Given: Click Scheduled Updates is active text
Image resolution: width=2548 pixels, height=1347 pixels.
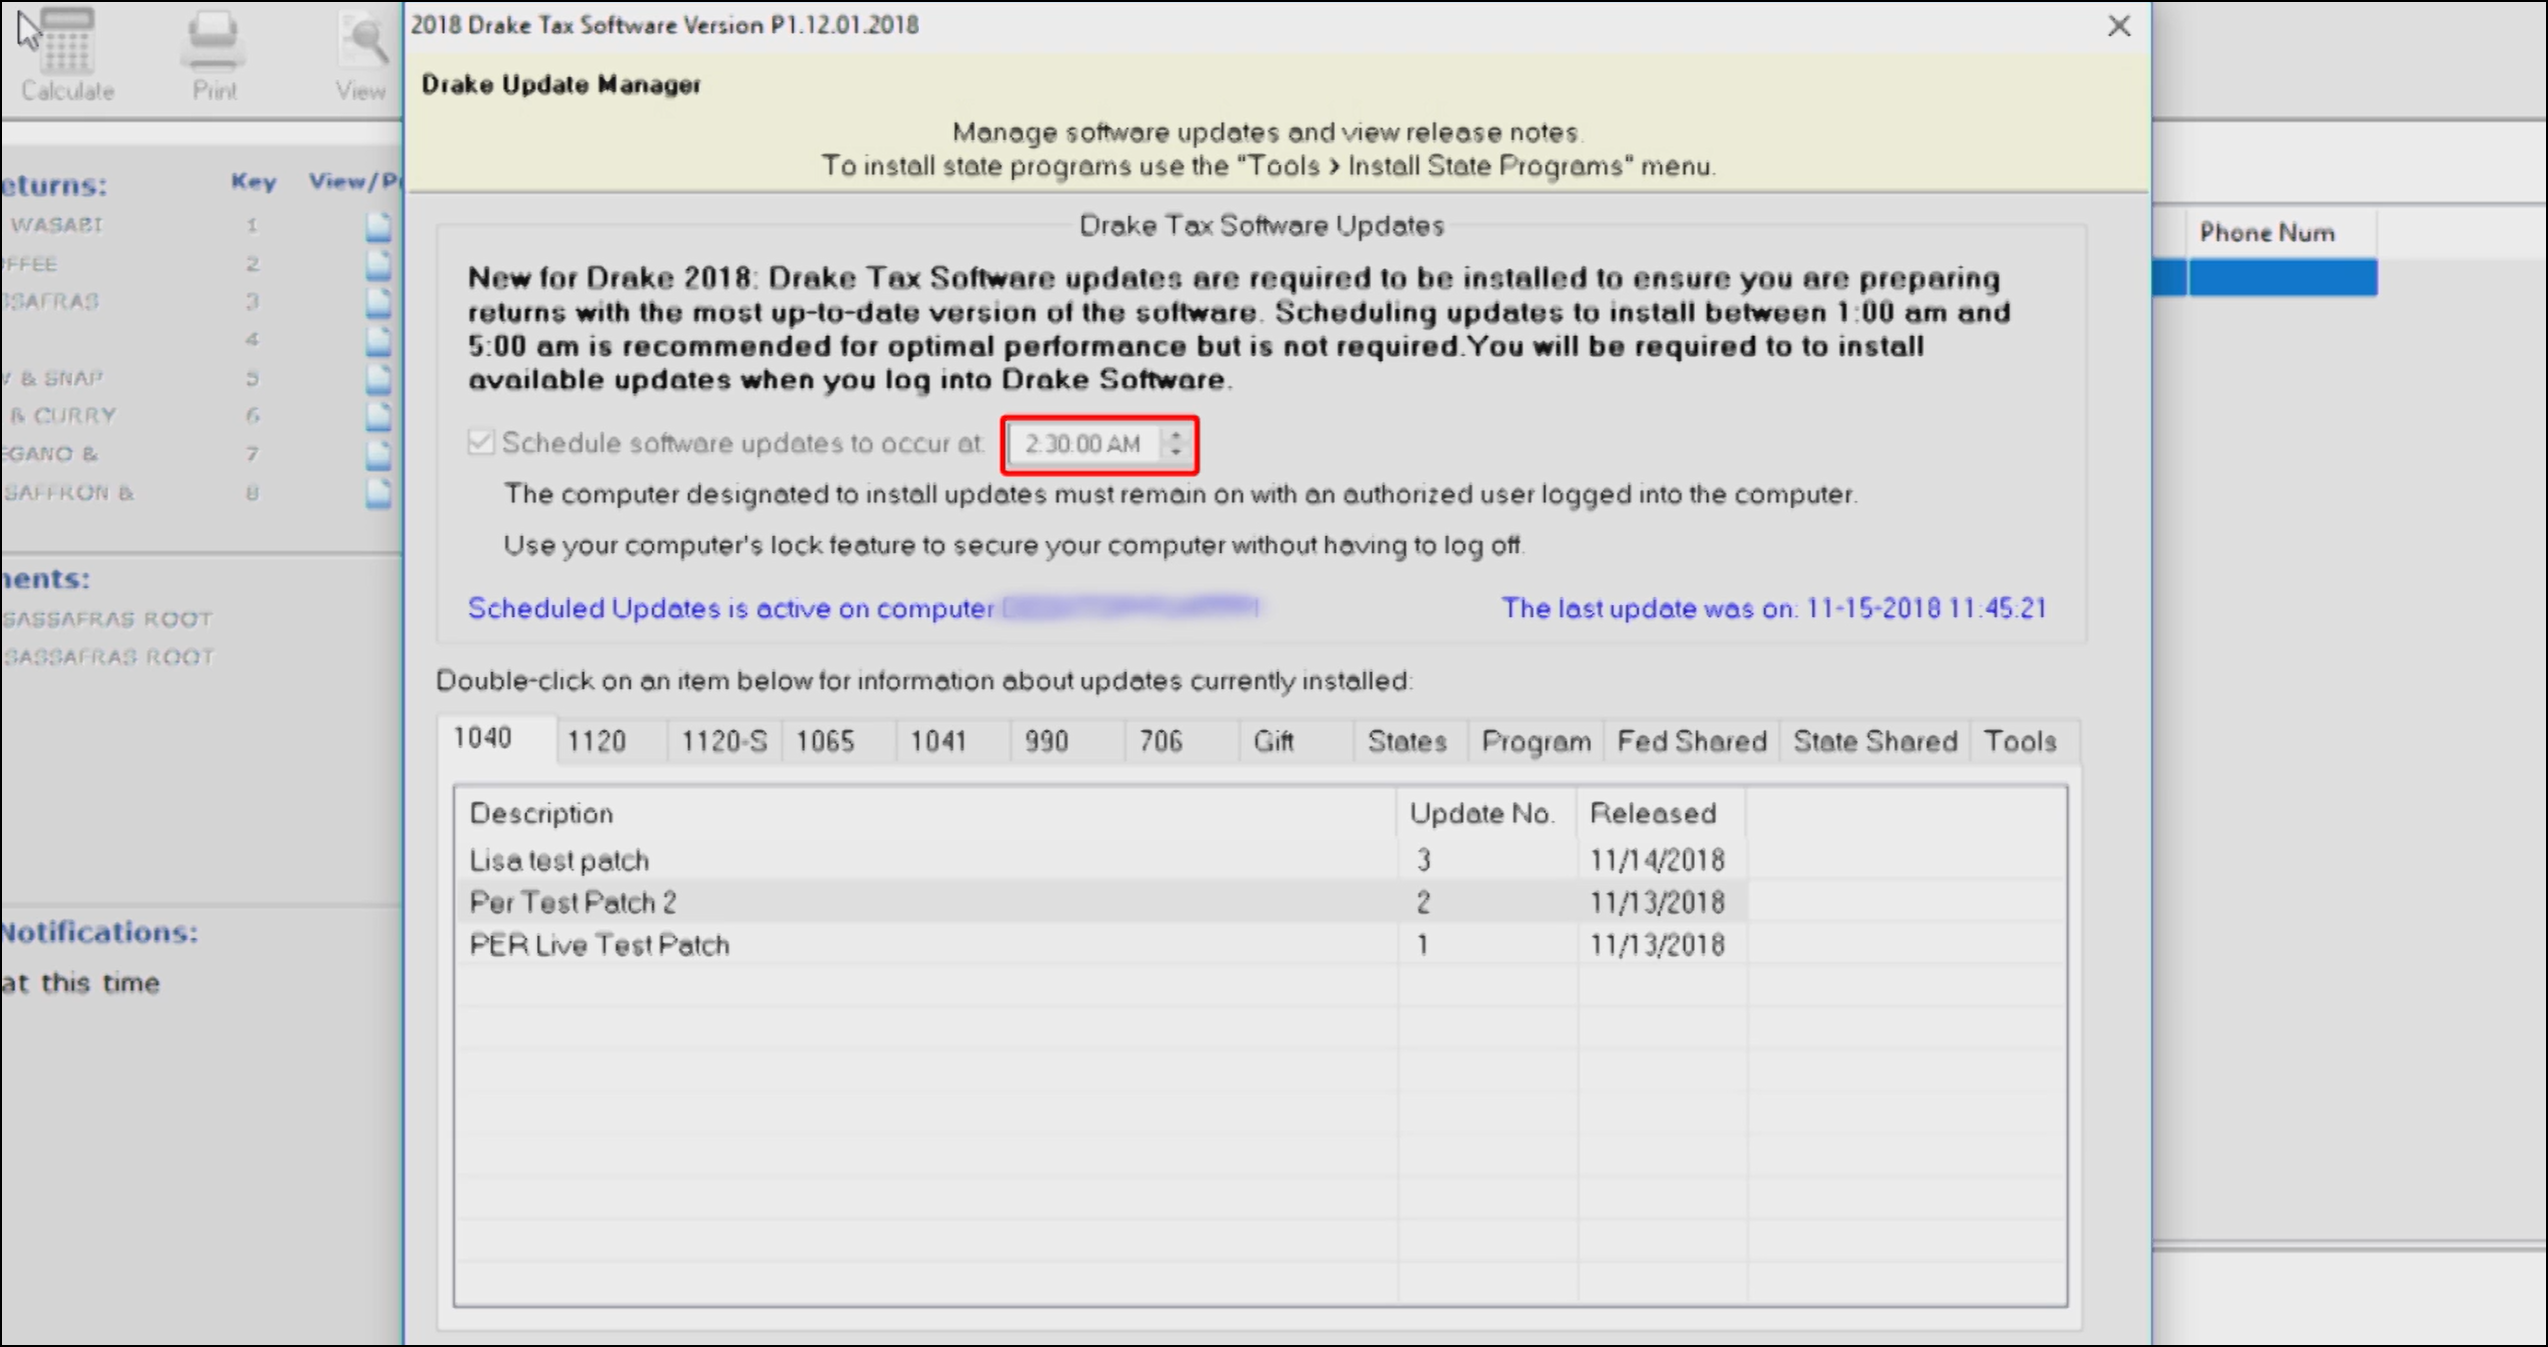Looking at the screenshot, I should click(x=731, y=608).
